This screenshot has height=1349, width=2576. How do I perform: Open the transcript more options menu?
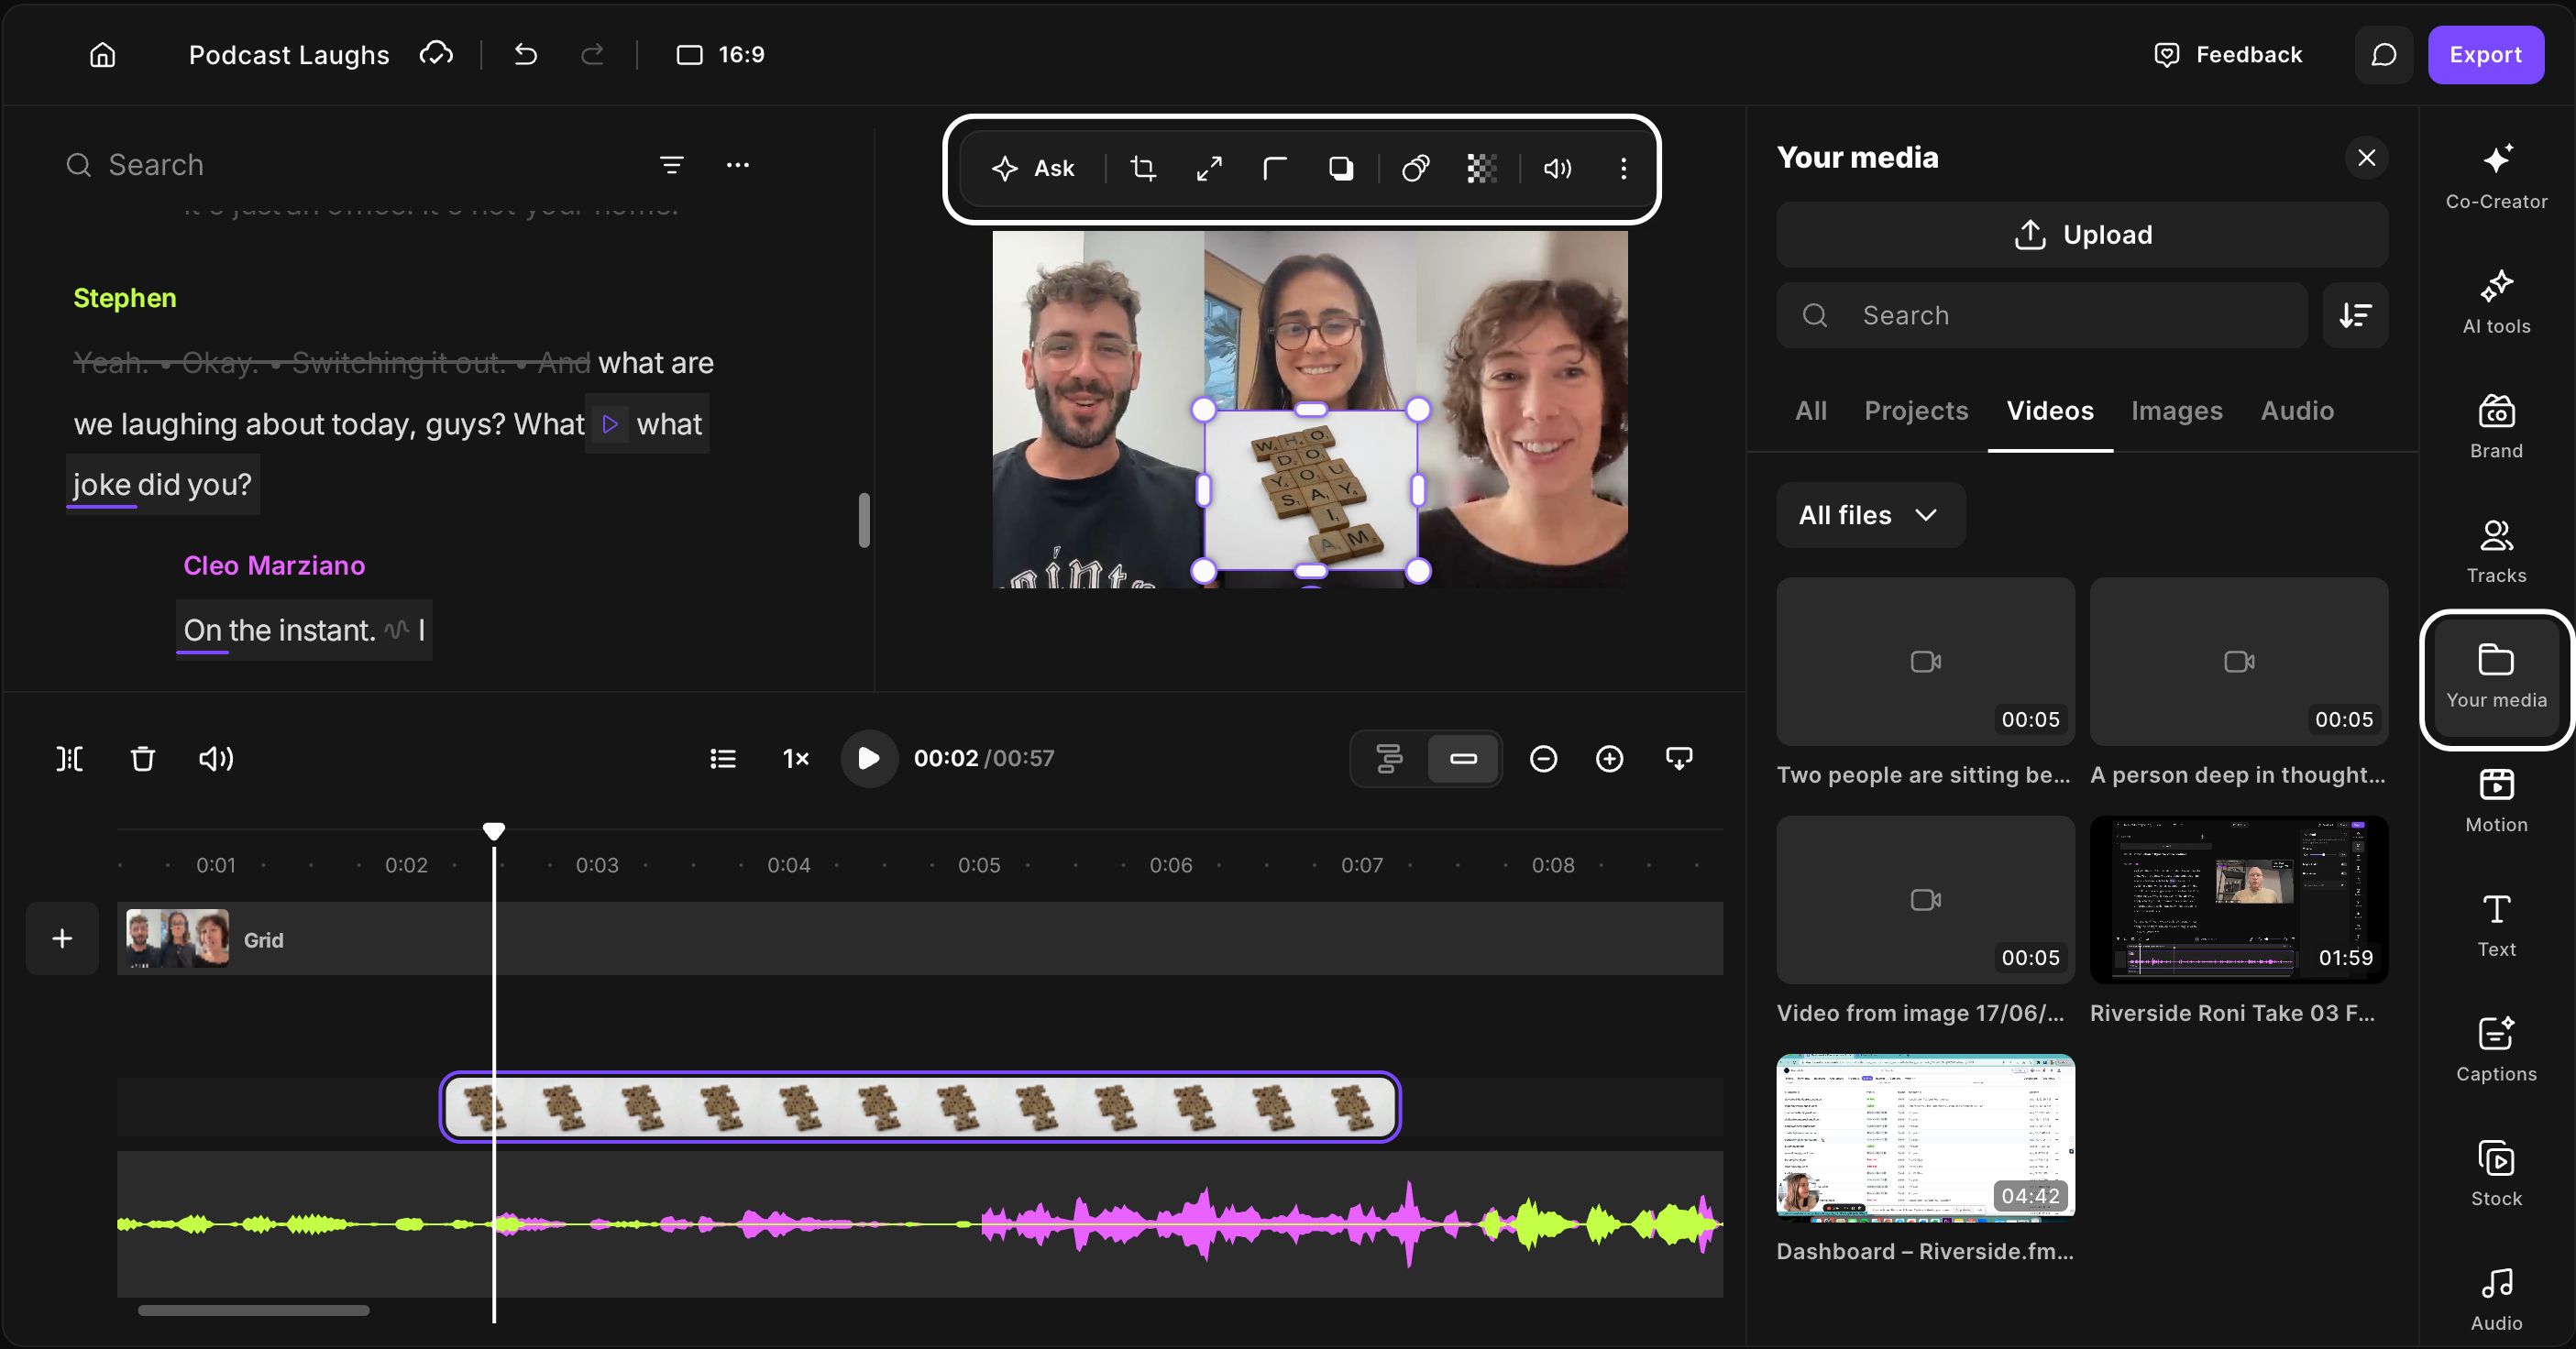(738, 165)
